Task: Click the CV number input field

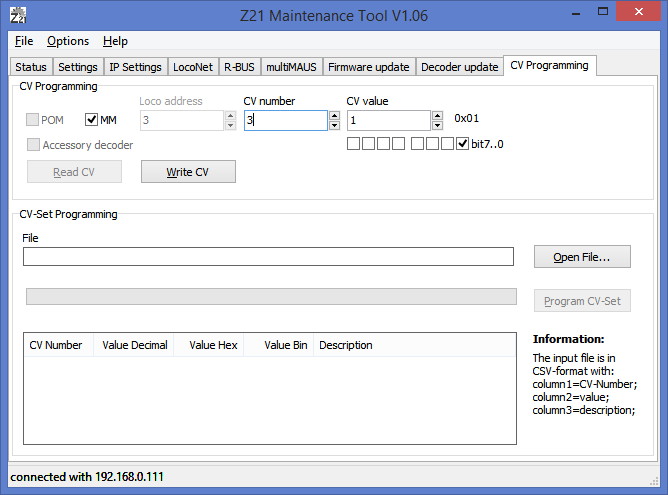Action: [x=285, y=120]
